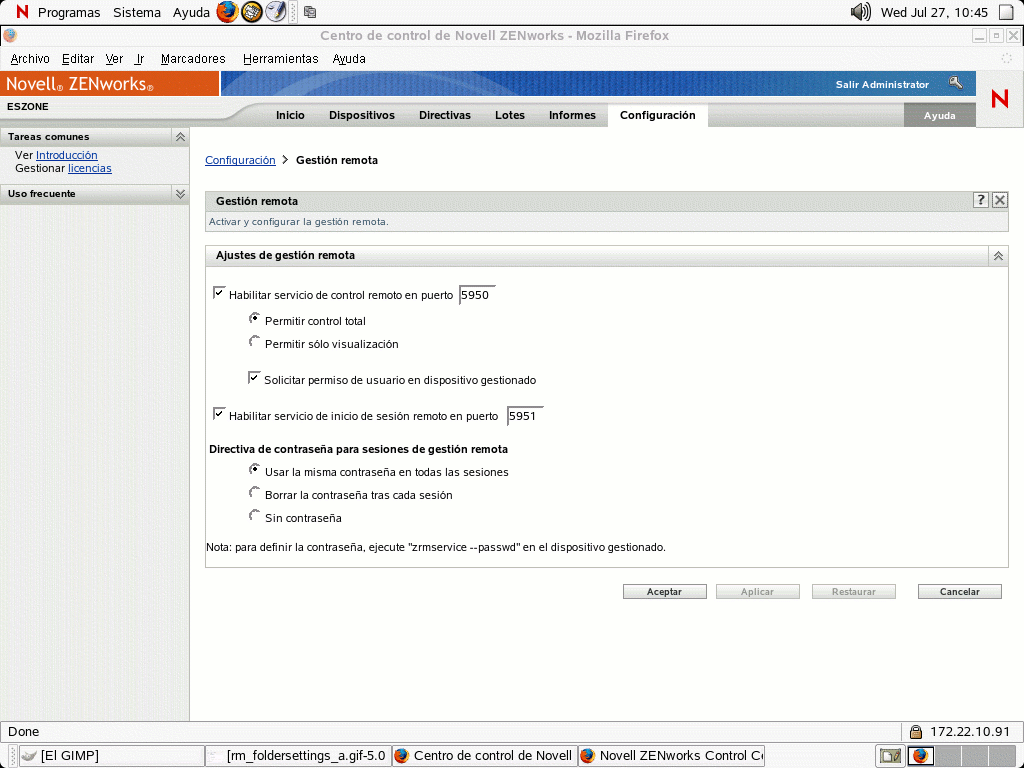1024x768 pixels.
Task: Open help with the question mark icon
Action: coord(981,200)
